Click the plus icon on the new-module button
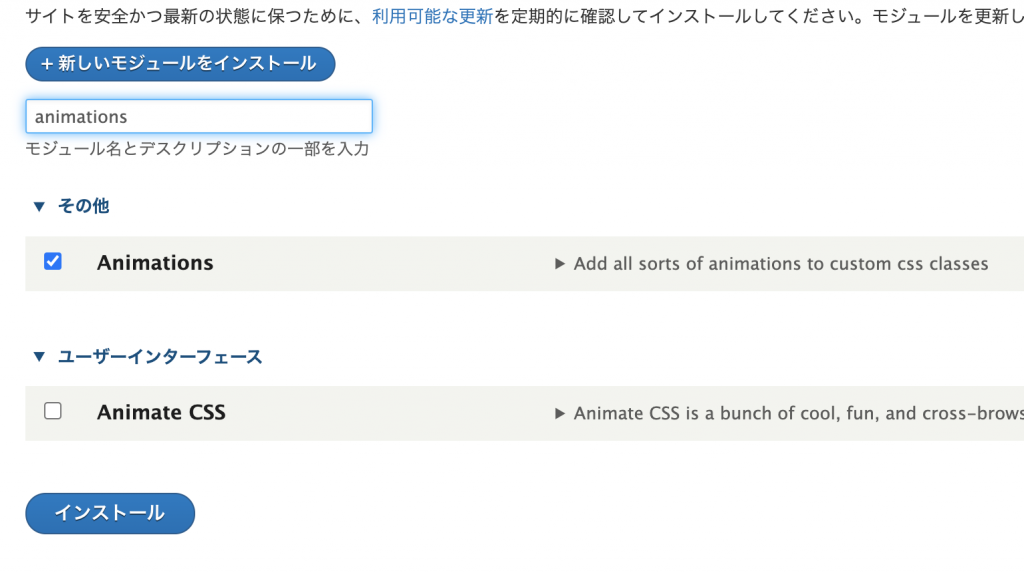This screenshot has width=1024, height=573. (x=46, y=64)
